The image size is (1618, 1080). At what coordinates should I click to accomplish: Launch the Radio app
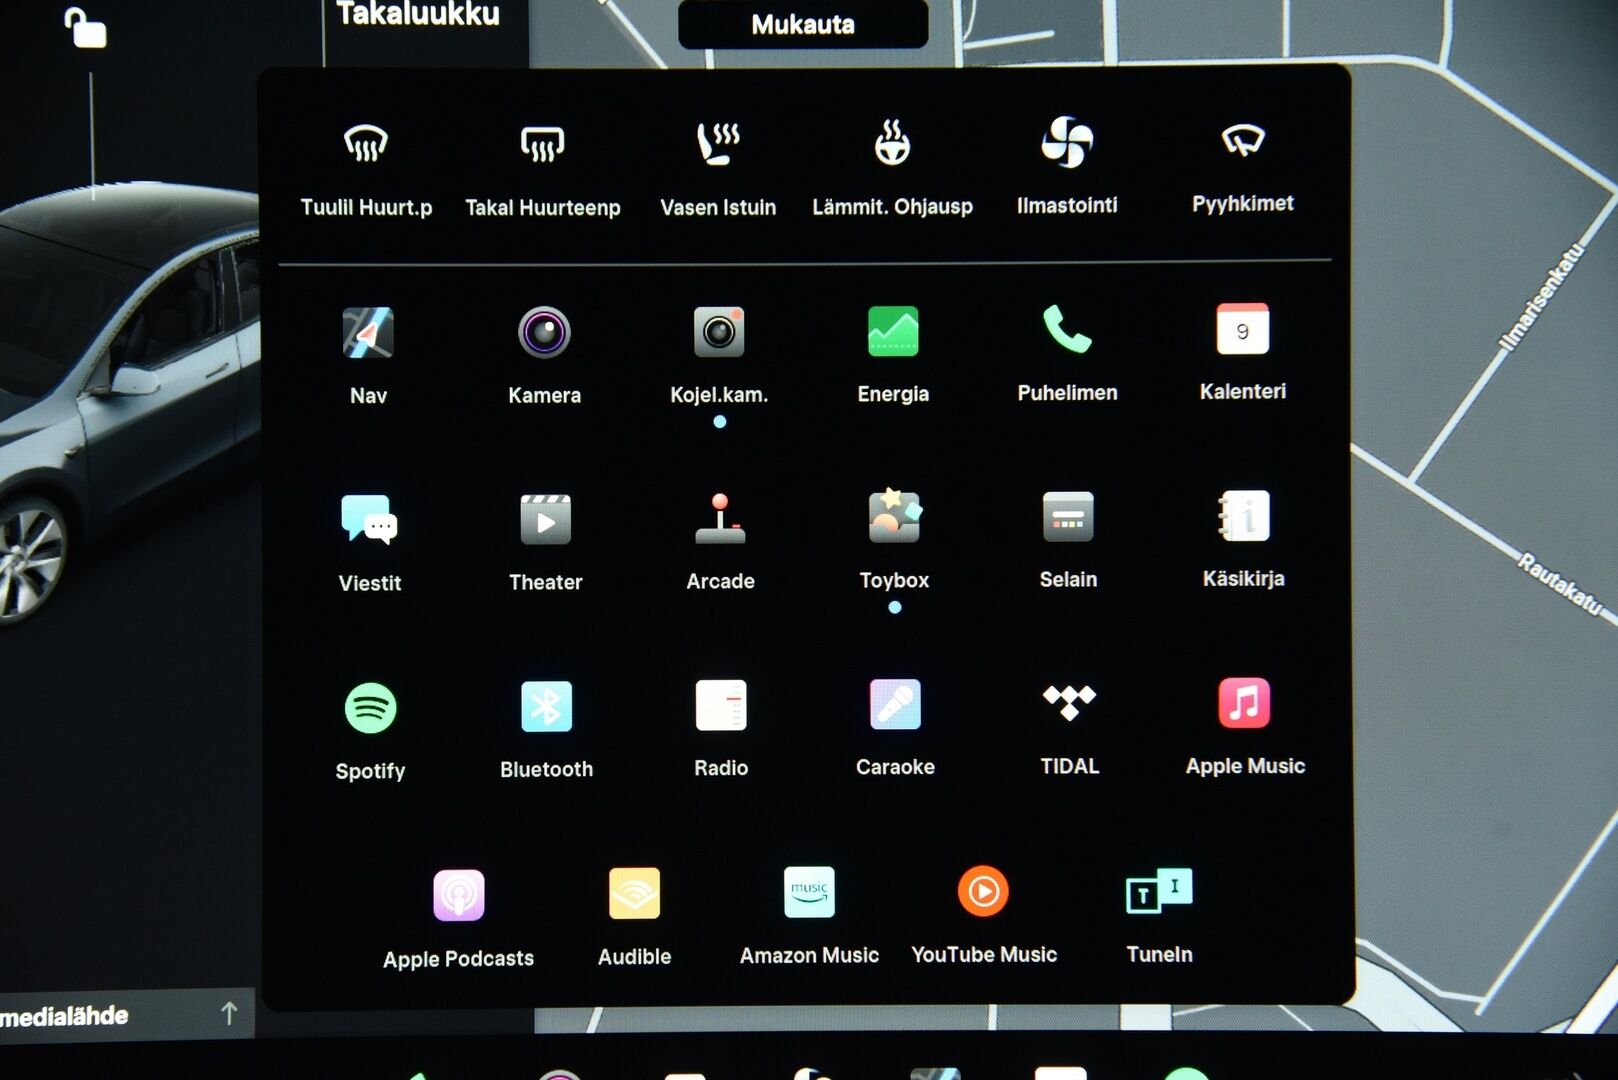[x=720, y=706]
